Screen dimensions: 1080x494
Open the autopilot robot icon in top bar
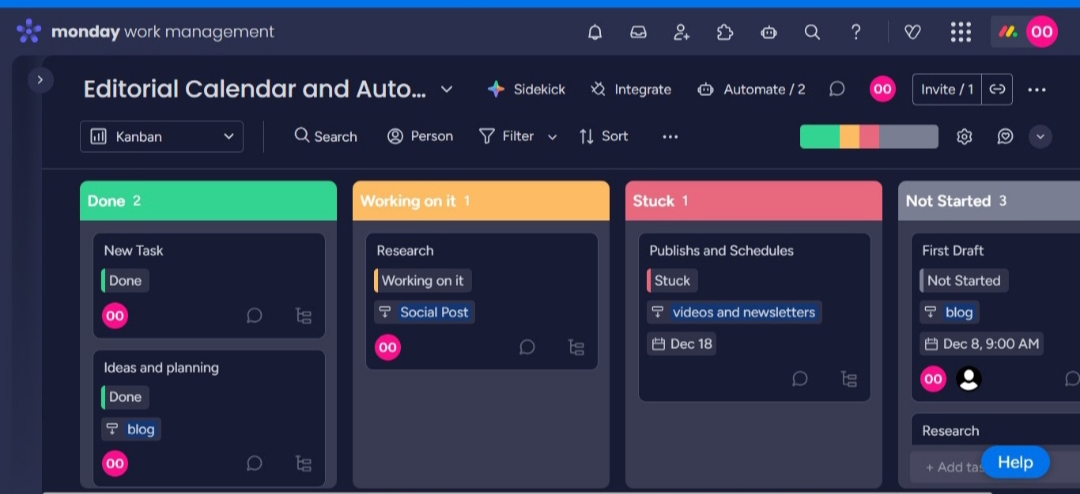(x=769, y=32)
